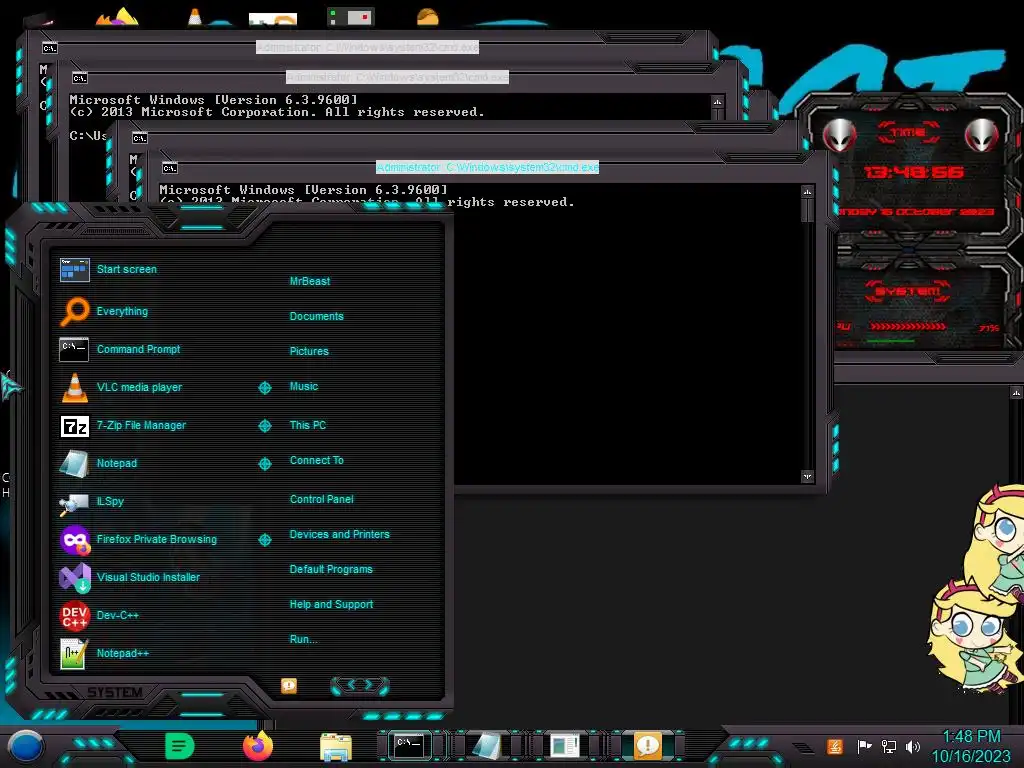Open system menu icon of the second cmd window

coord(80,78)
